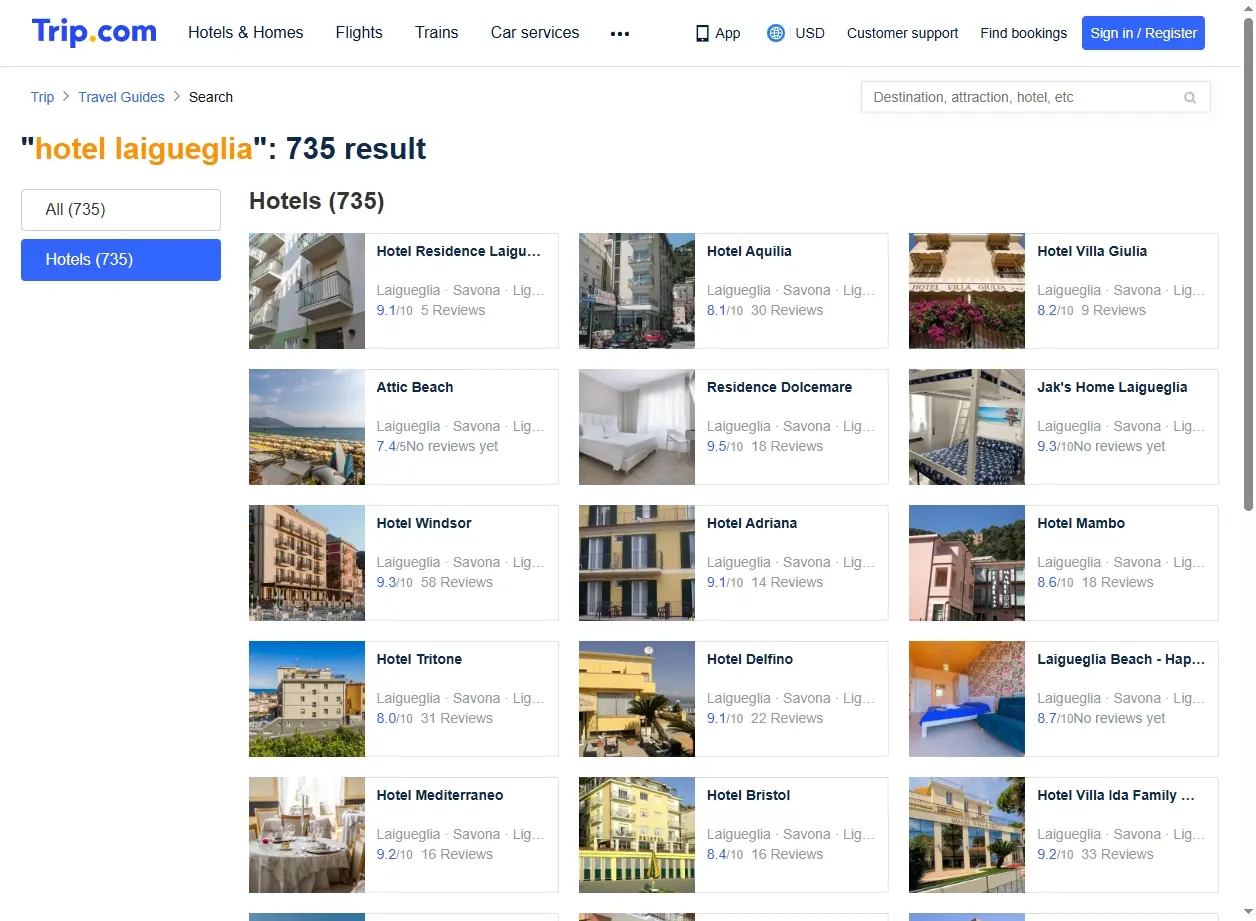Image resolution: width=1256 pixels, height=921 pixels.
Task: Open Travel Guides breadcrumb link
Action: tap(122, 97)
